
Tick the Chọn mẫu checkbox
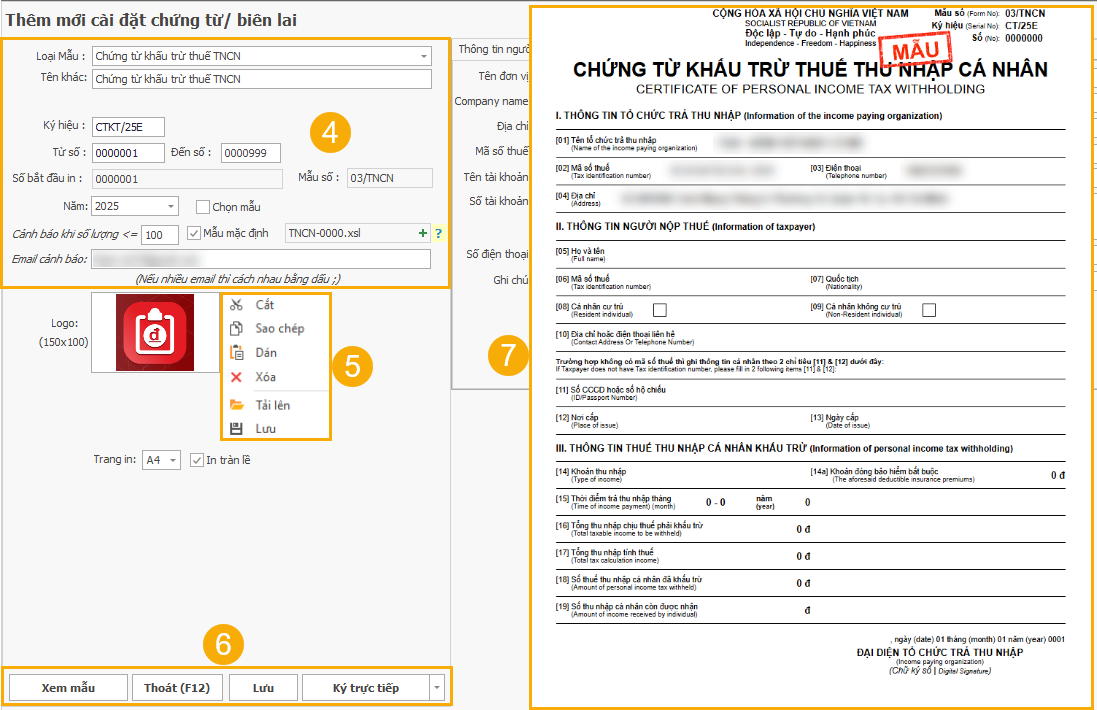[203, 207]
